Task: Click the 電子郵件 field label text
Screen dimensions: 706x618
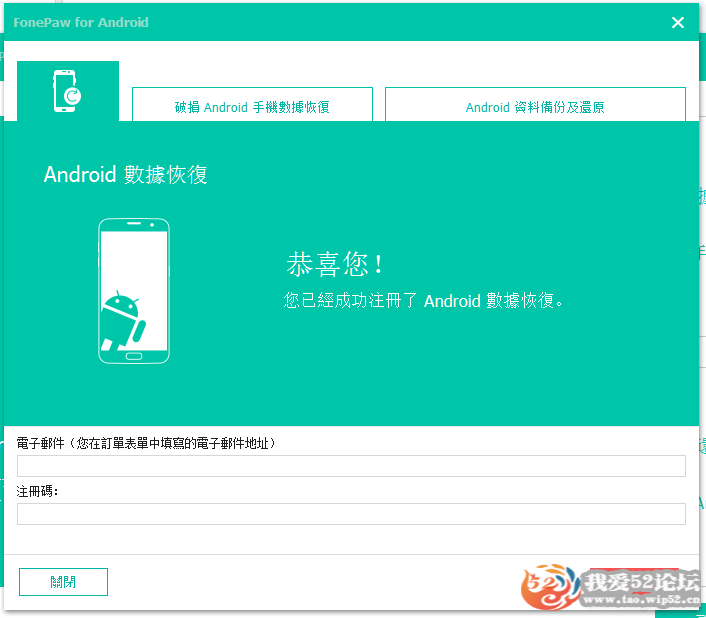Action: [x=146, y=443]
